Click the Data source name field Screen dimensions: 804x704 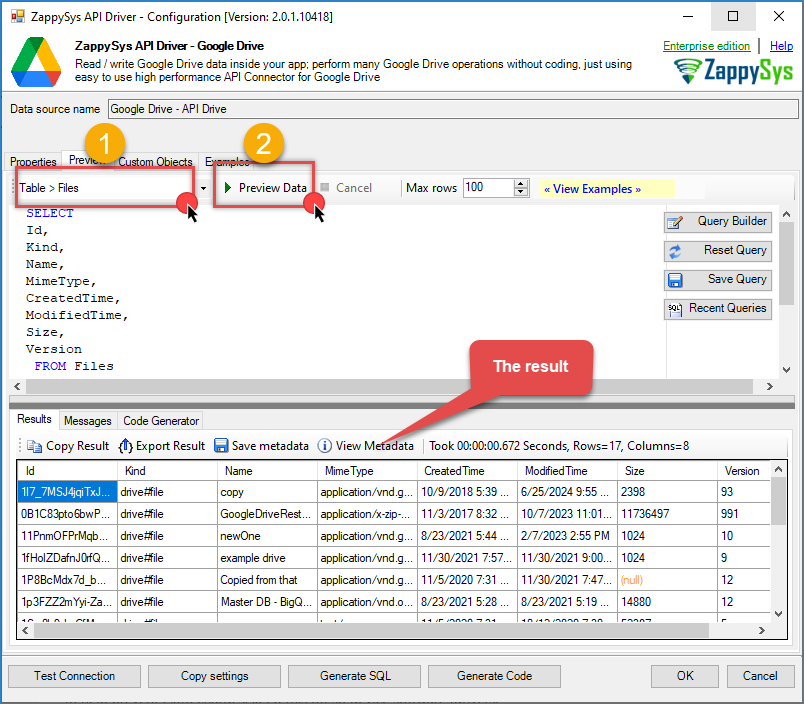point(453,109)
